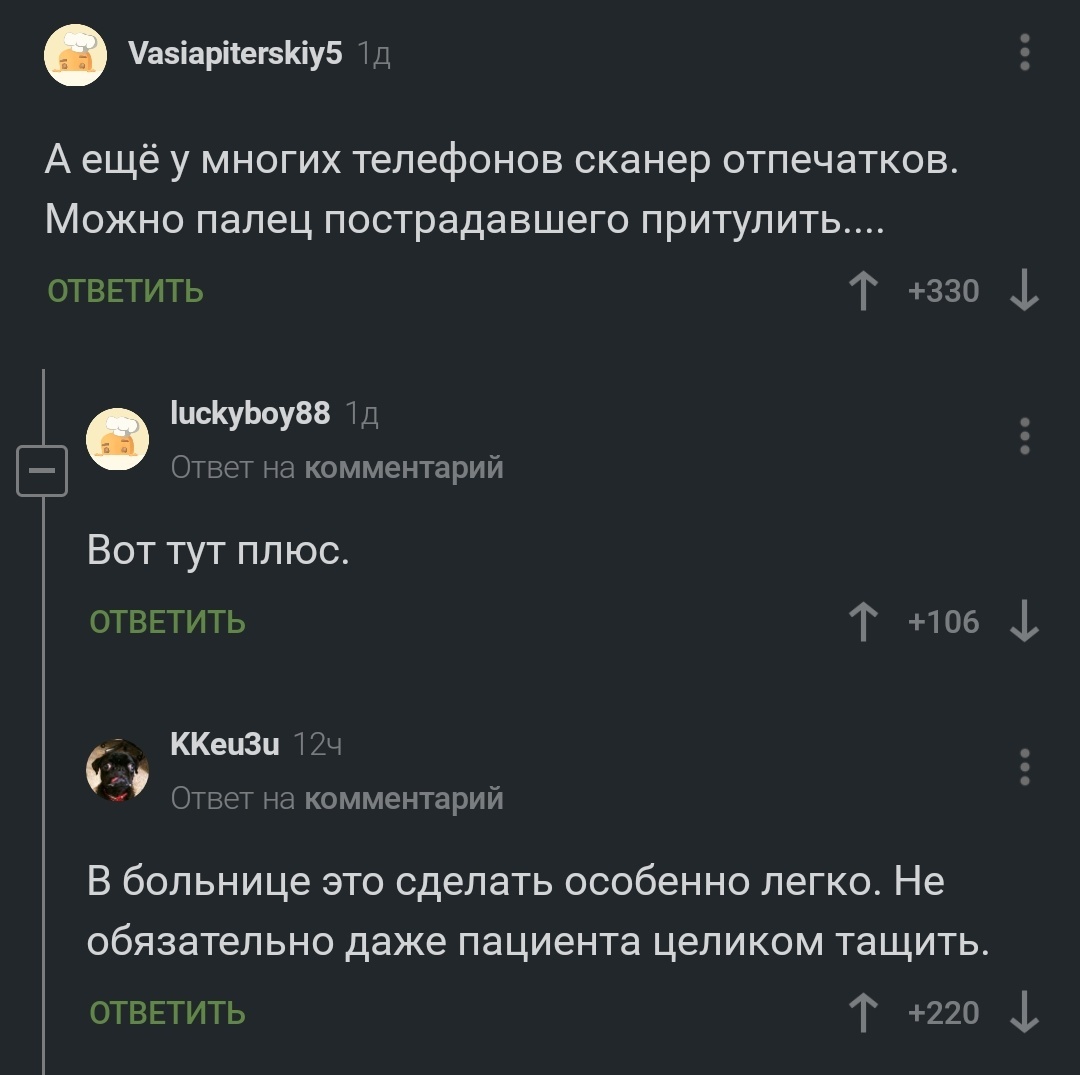The height and width of the screenshot is (1075, 1080).
Task: Downvote Vasiapiterskiy5's comment
Action: pyautogui.click(x=1024, y=292)
